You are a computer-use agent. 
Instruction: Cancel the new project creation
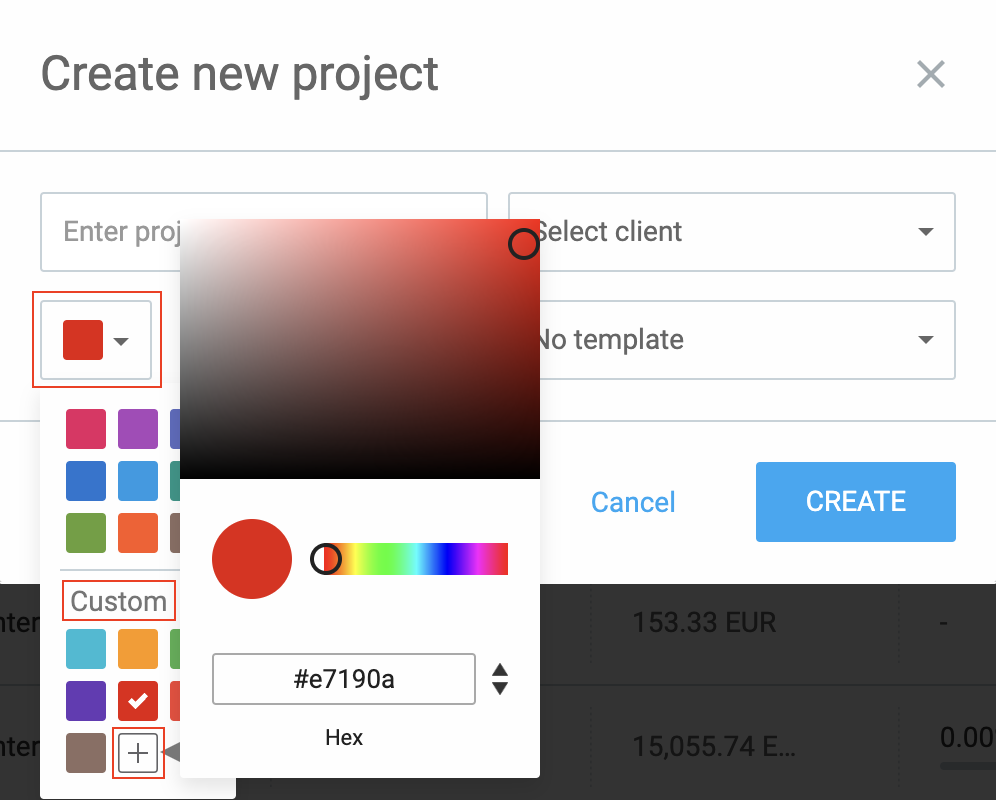tap(633, 502)
